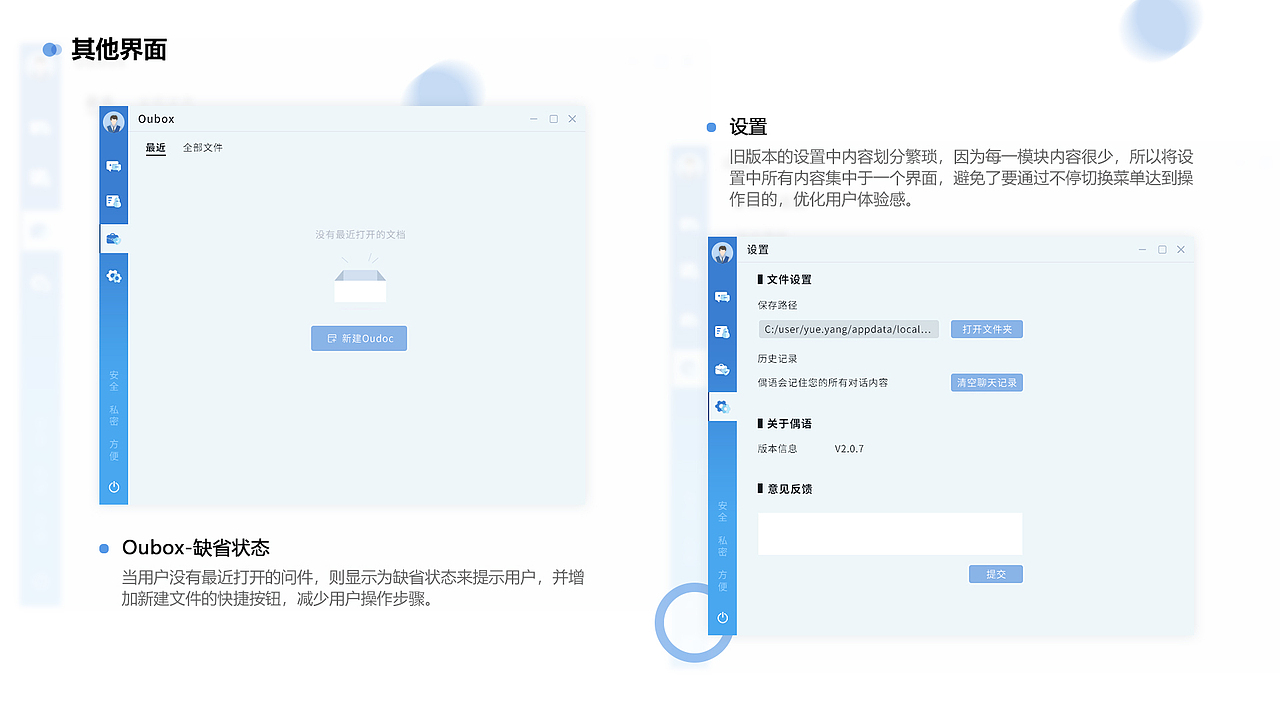Open the briefcase Oubox icon in 设置 window sidebar

[x=722, y=369]
